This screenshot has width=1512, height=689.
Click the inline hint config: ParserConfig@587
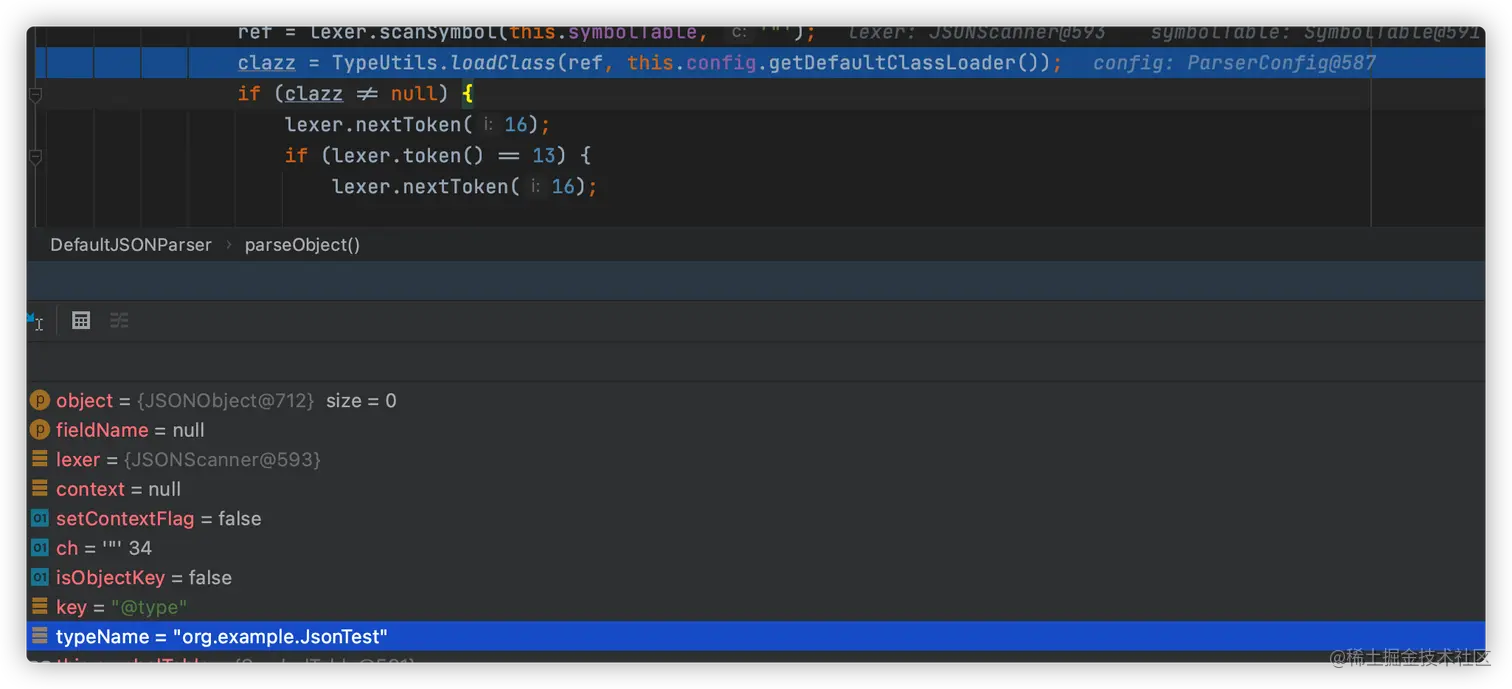point(1235,63)
